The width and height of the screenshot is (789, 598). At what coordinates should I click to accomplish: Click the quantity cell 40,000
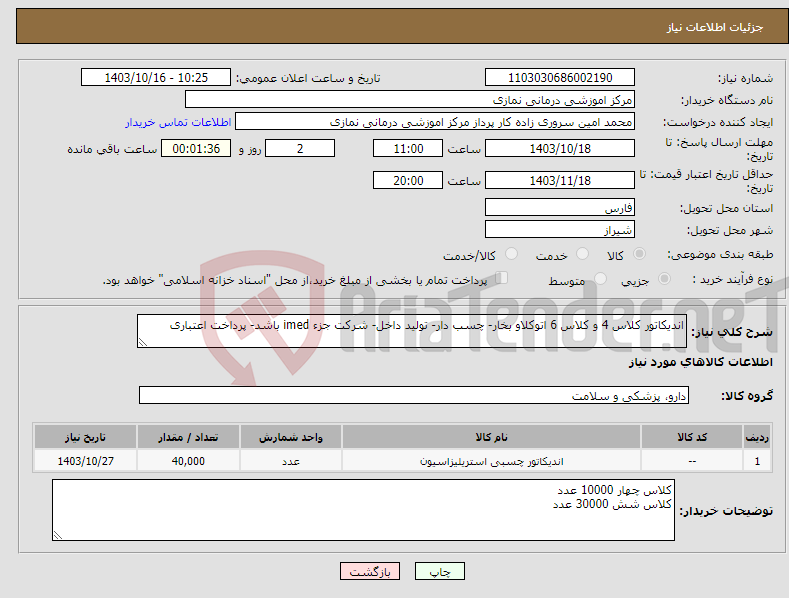[188, 461]
